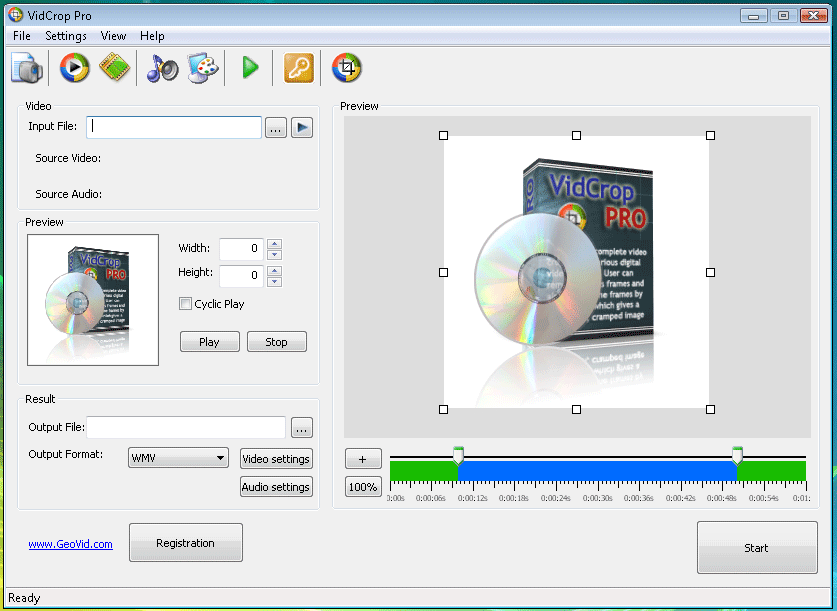Click the right trim end slider handle
The height and width of the screenshot is (611, 837).
pos(737,455)
